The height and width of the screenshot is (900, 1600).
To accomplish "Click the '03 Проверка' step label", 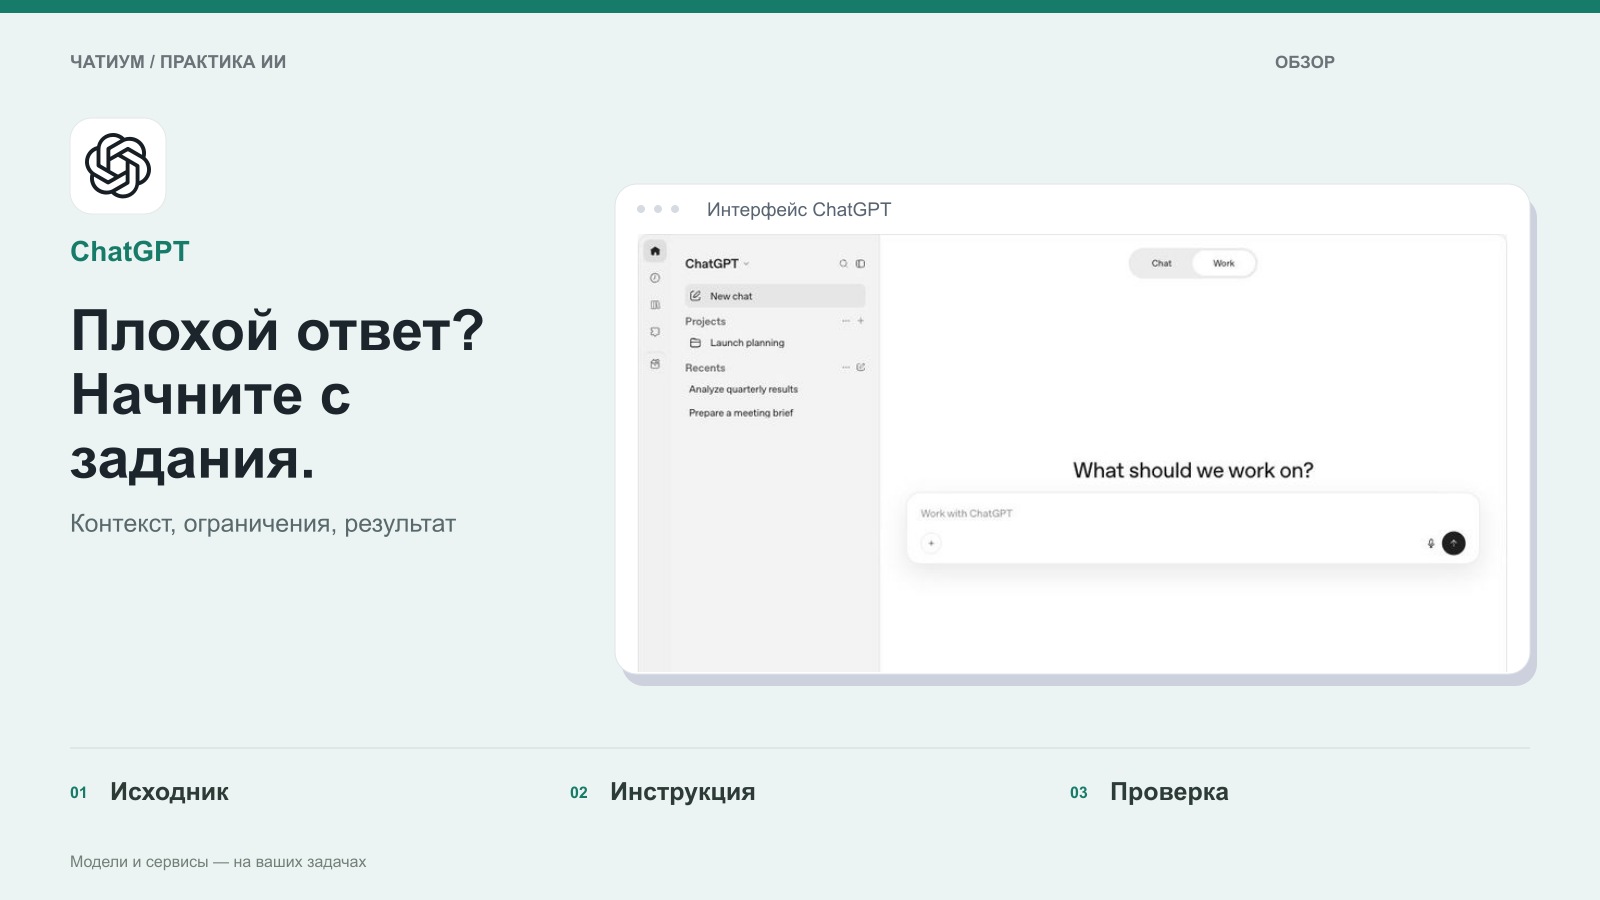I will (1149, 792).
